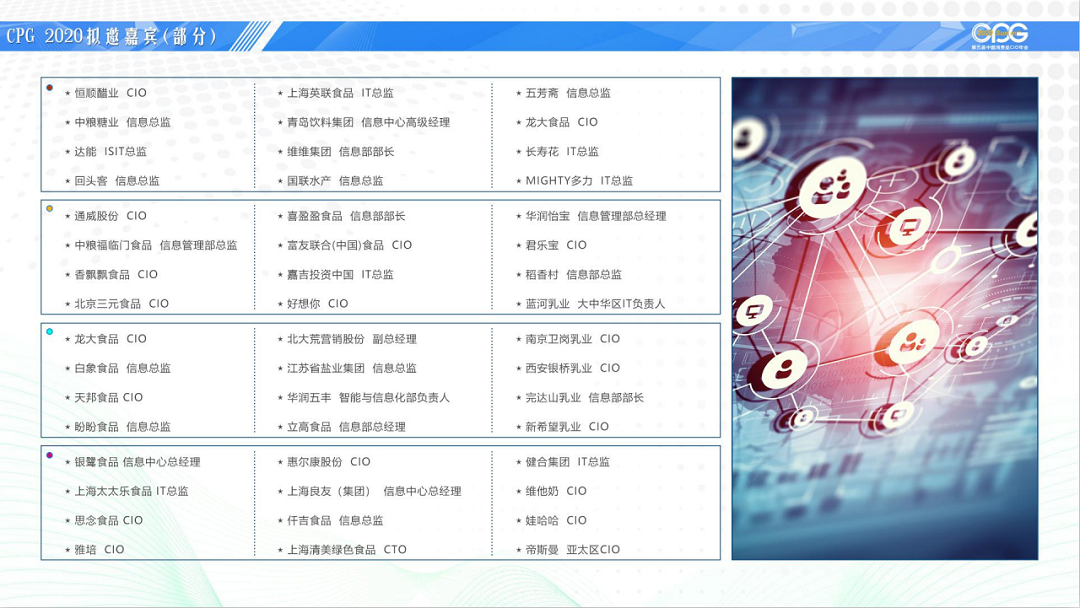Viewport: 1080px width, 608px height.
Task: Select the entry '思念食品 CIO'
Action: point(108,521)
